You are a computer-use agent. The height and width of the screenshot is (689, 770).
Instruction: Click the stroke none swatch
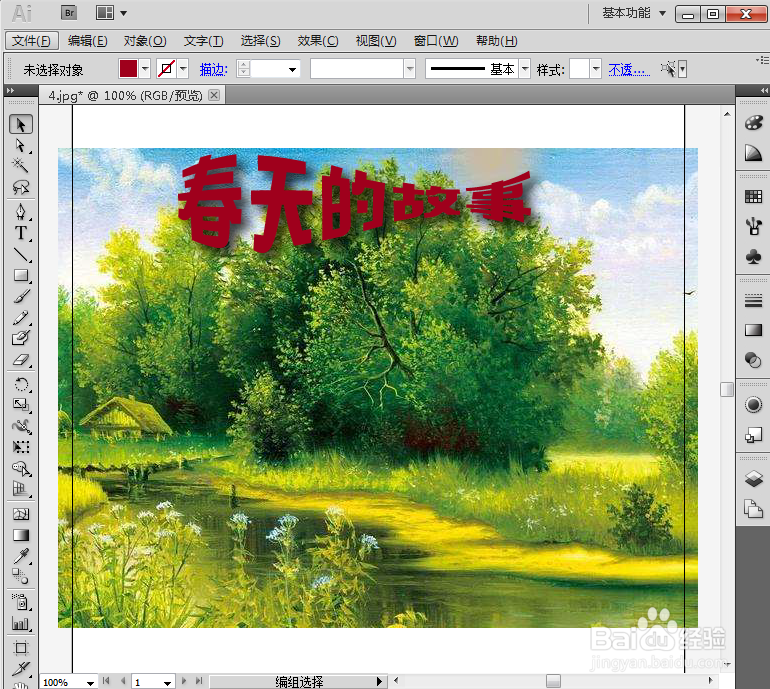166,69
